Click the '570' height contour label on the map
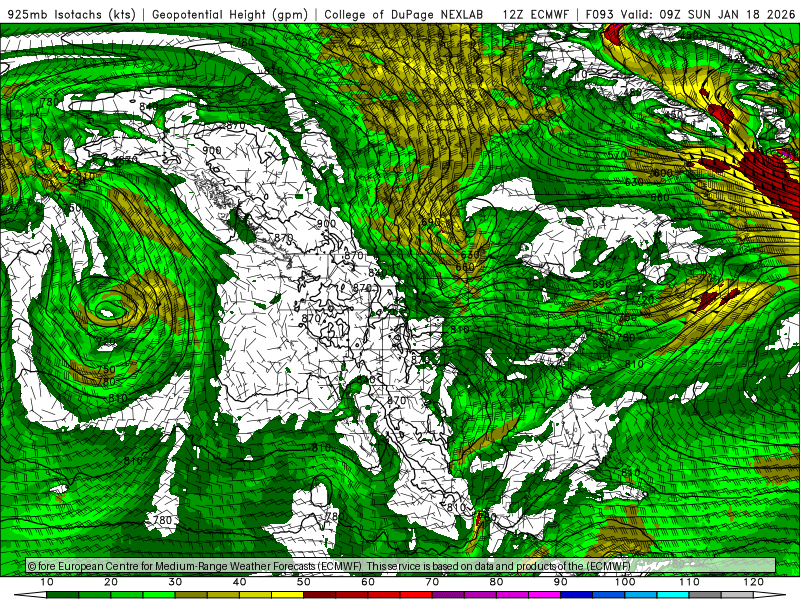Viewport: 800px width, 600px height. (617, 155)
